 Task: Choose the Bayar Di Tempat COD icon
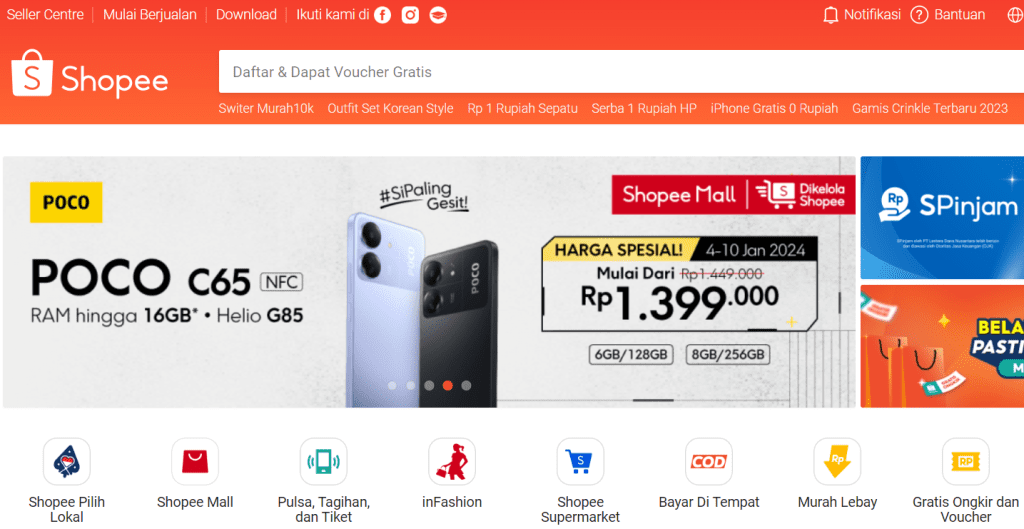(709, 462)
